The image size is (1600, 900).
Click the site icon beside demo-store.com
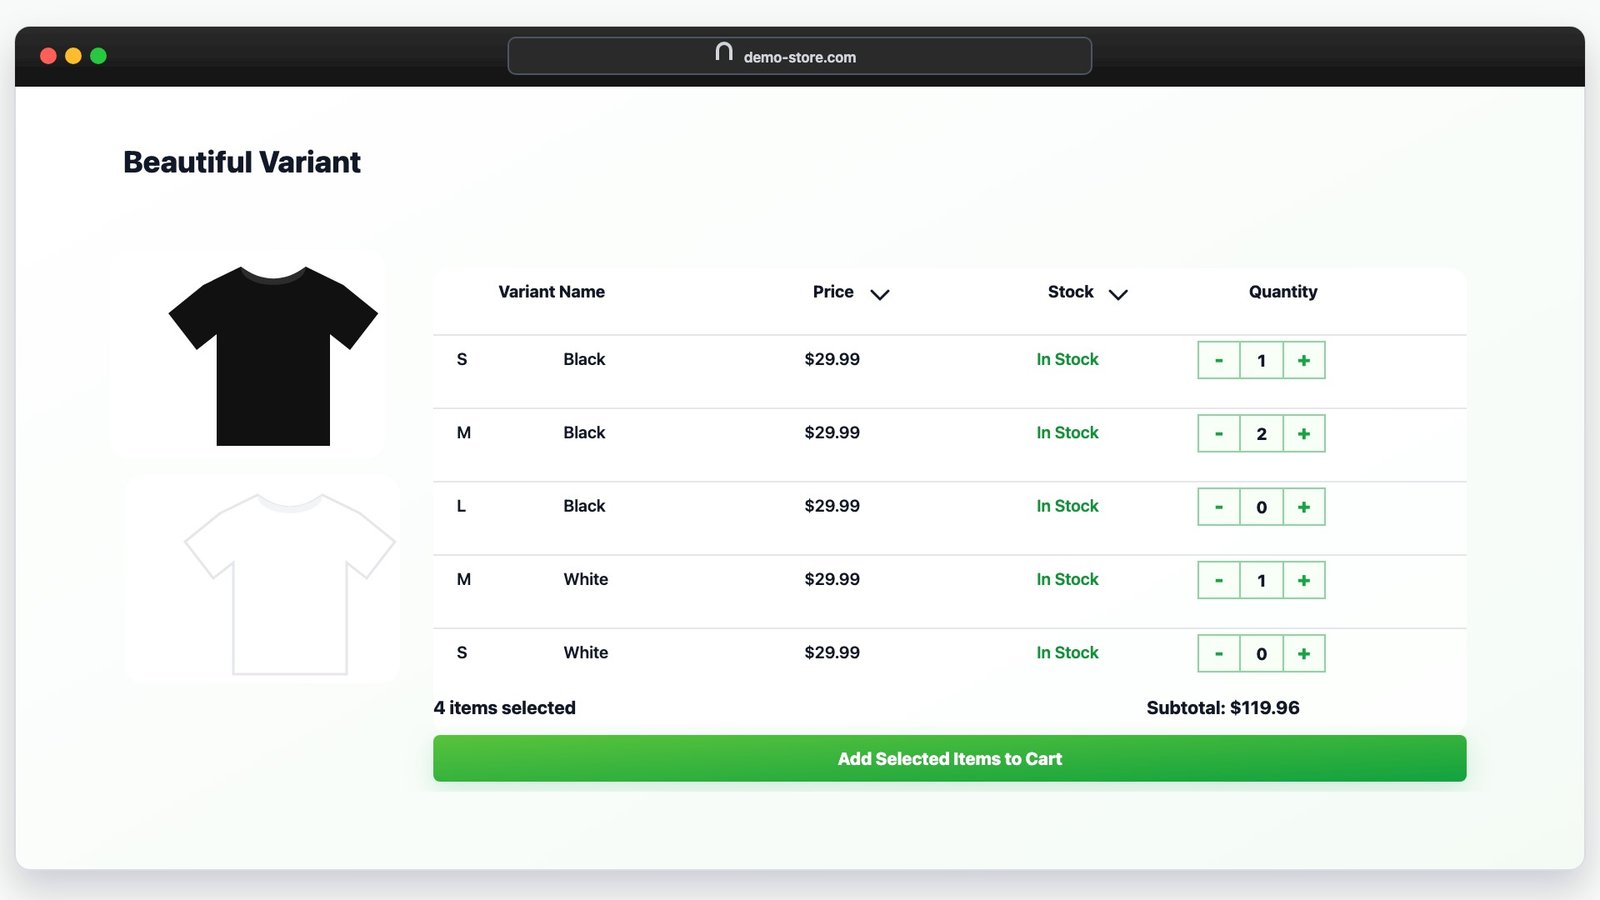(724, 52)
